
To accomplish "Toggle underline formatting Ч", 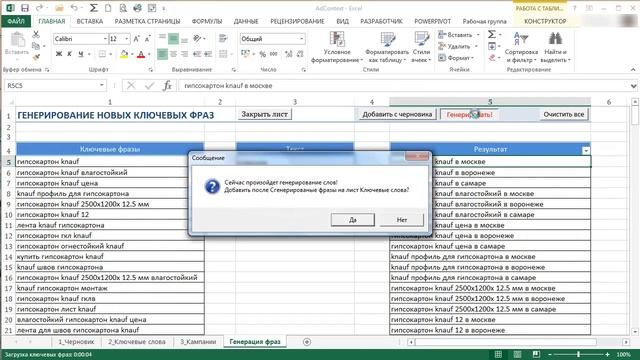I will pos(80,54).
